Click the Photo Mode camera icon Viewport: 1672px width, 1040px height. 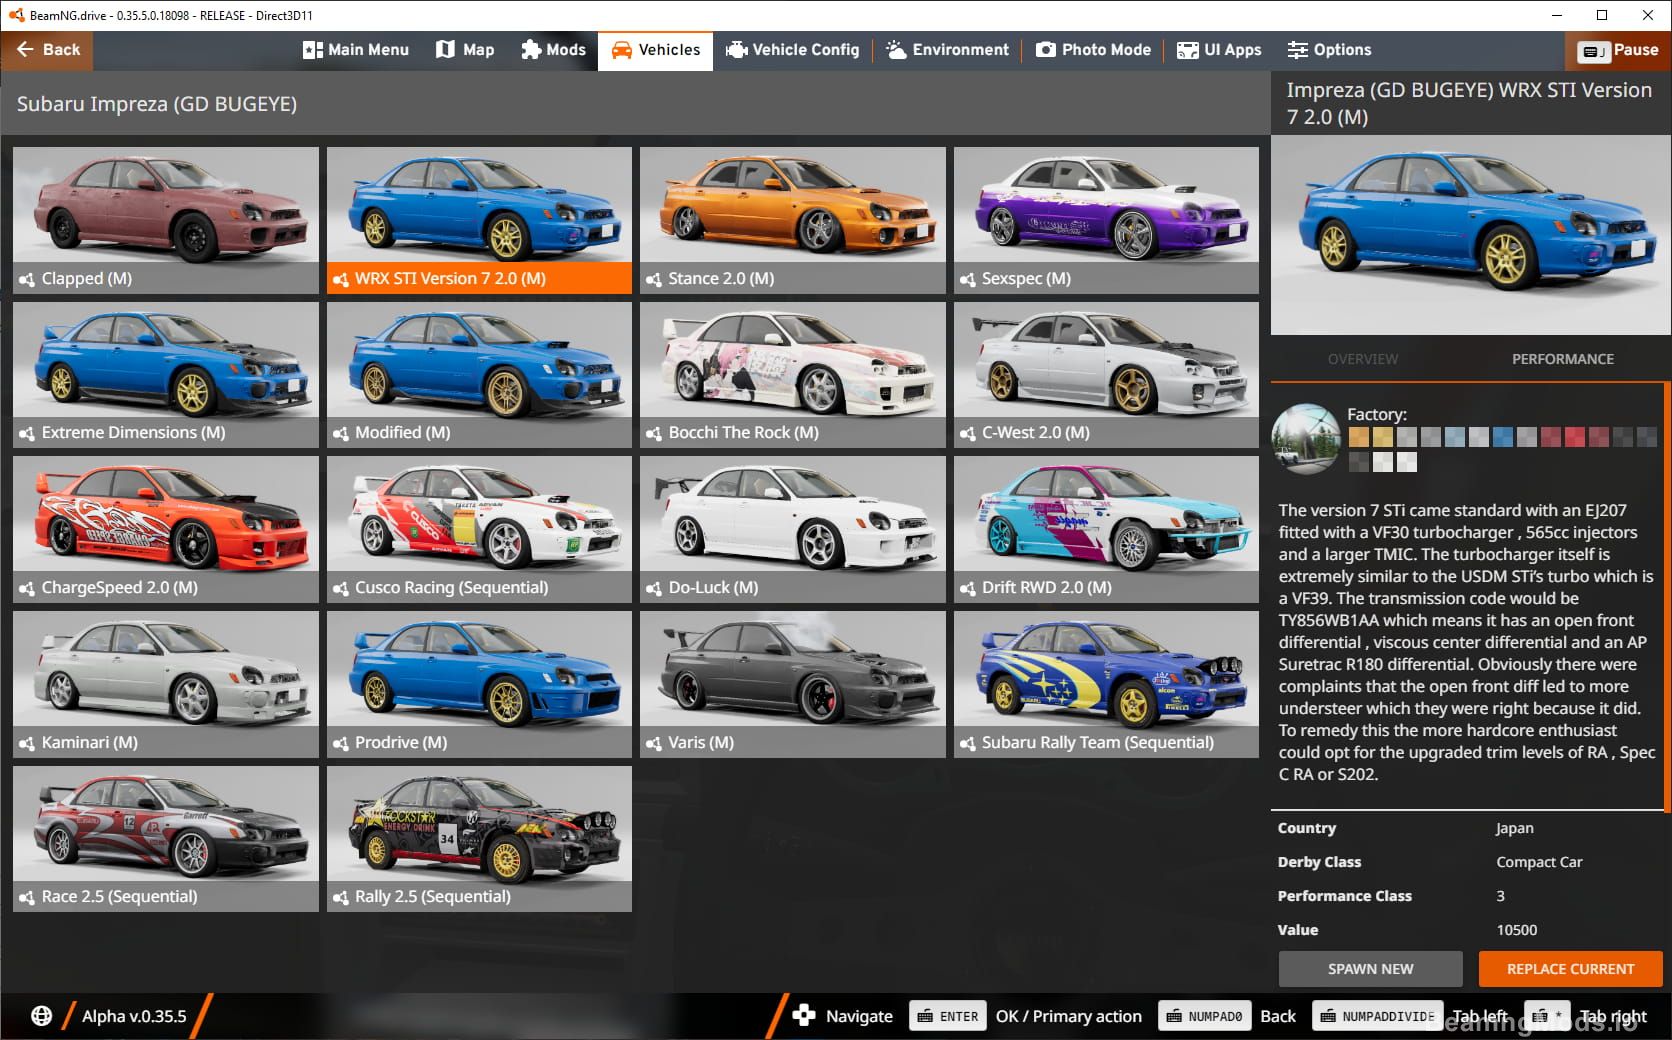click(1045, 50)
